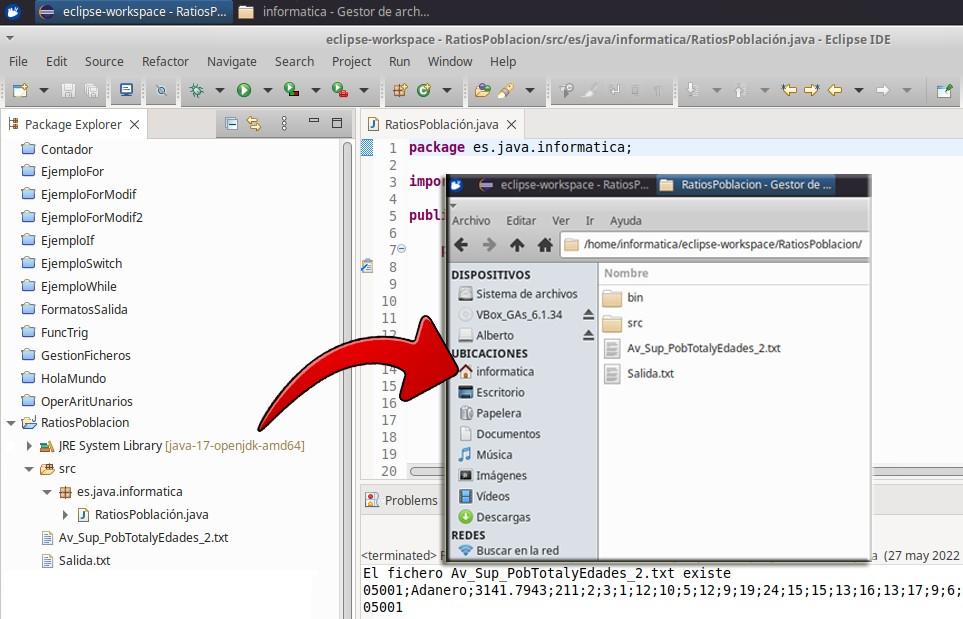Eject the Alberto device
The width and height of the screenshot is (963, 619).
coord(588,335)
